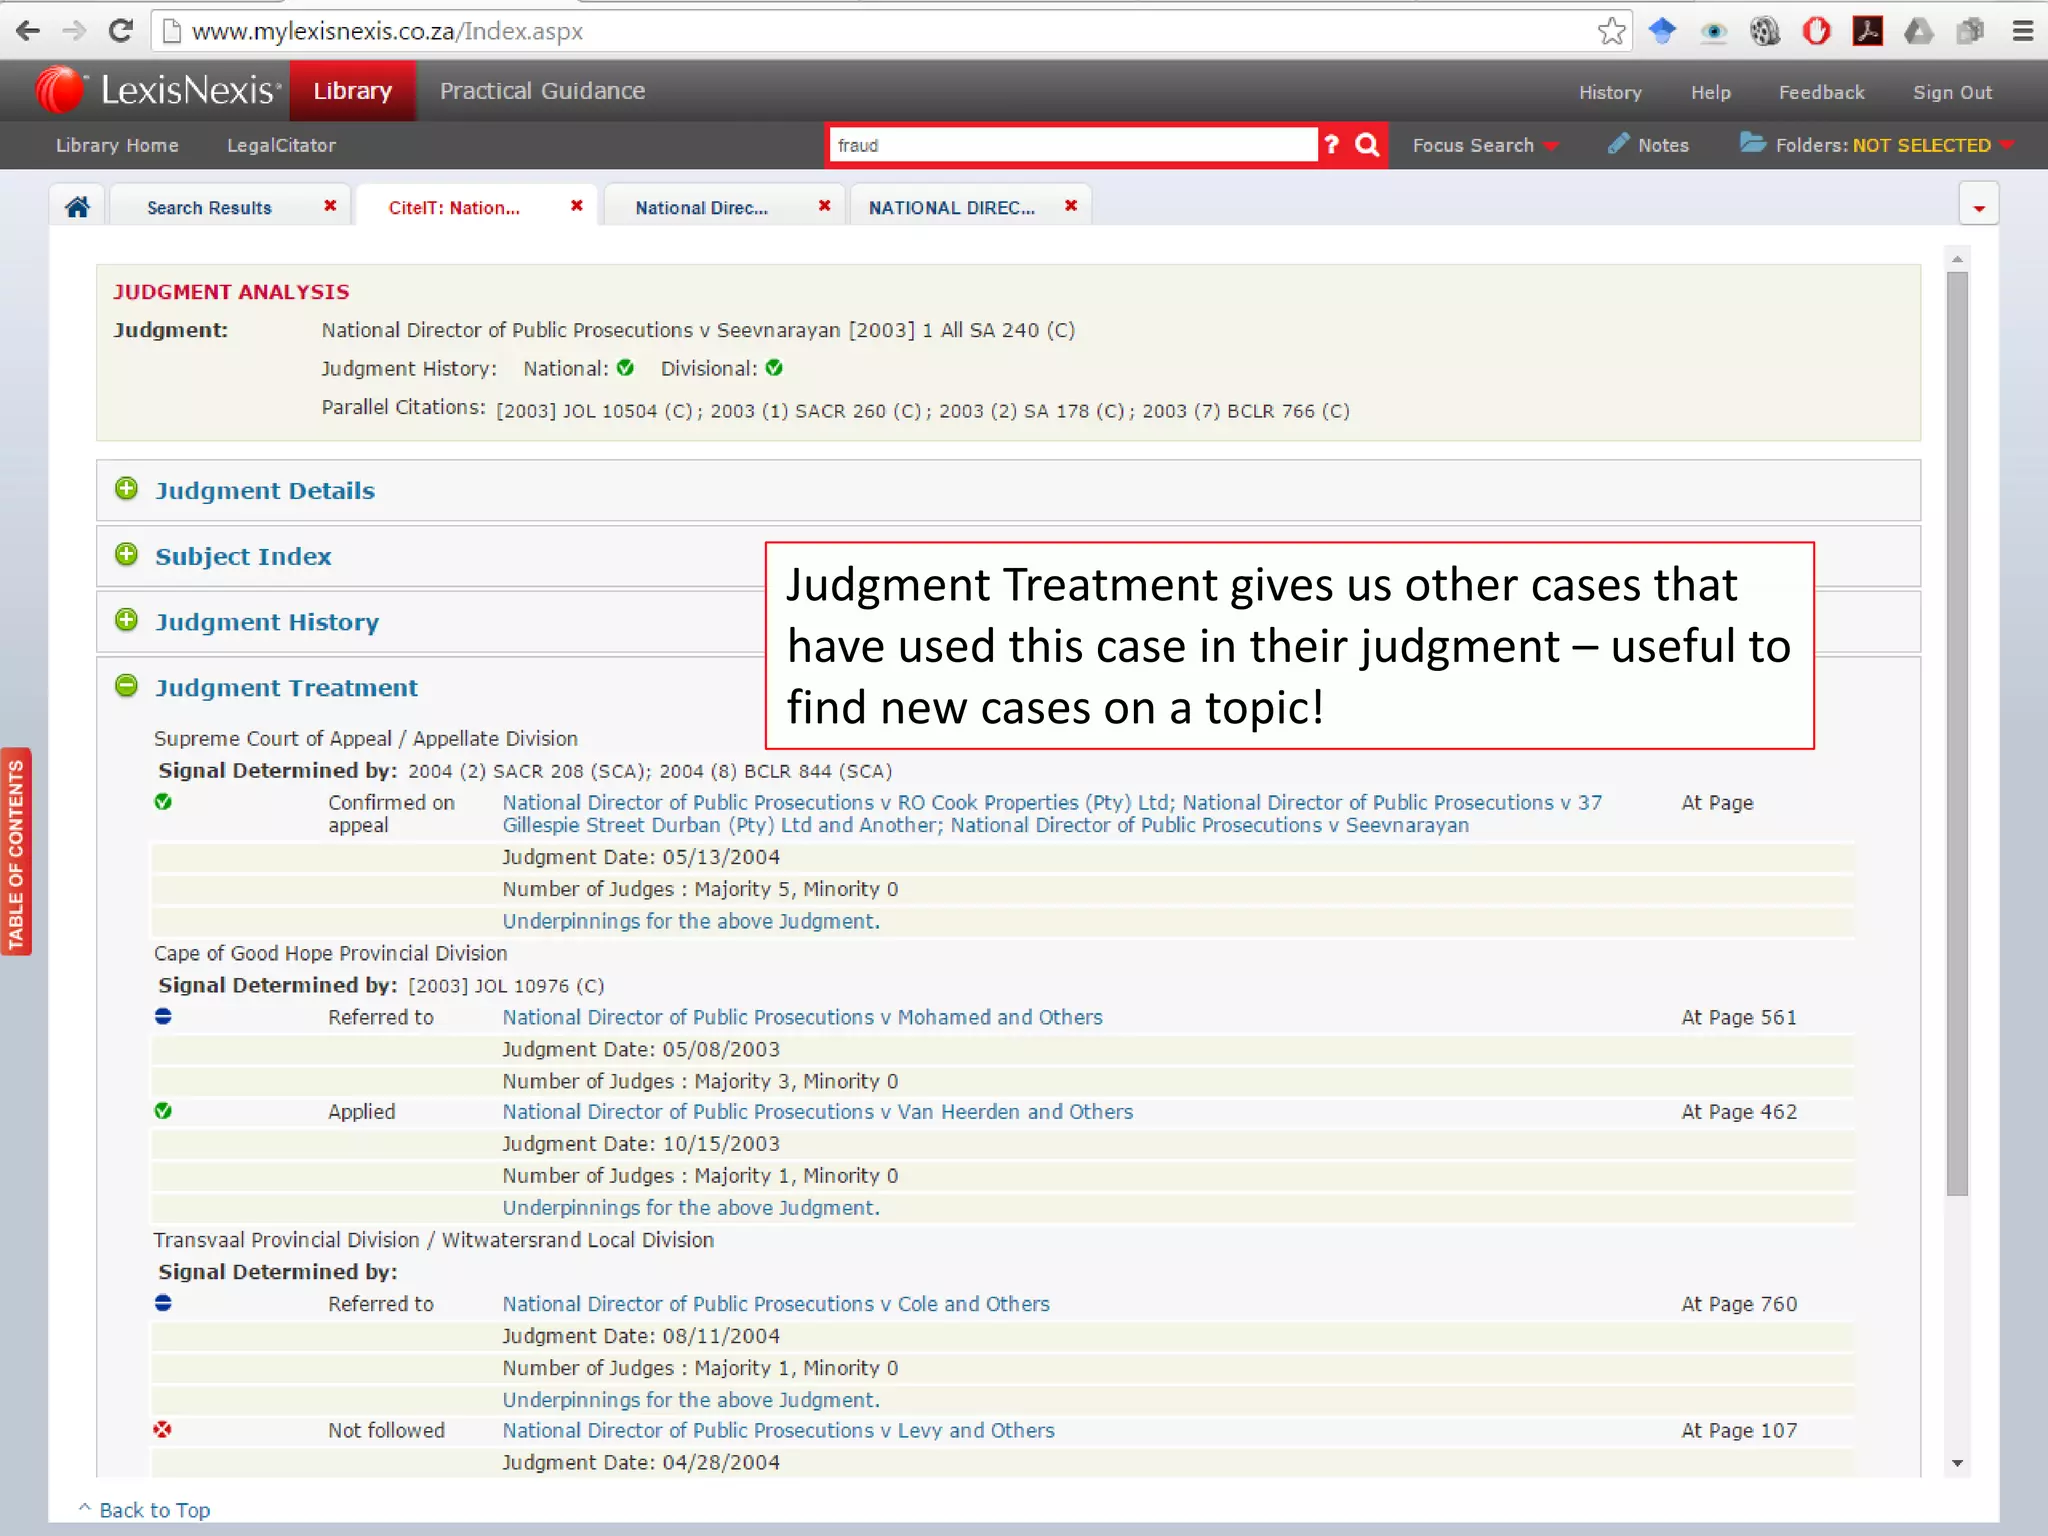The height and width of the screenshot is (1536, 2048).
Task: Click the red signal icon beside Not followed
Action: 163,1430
